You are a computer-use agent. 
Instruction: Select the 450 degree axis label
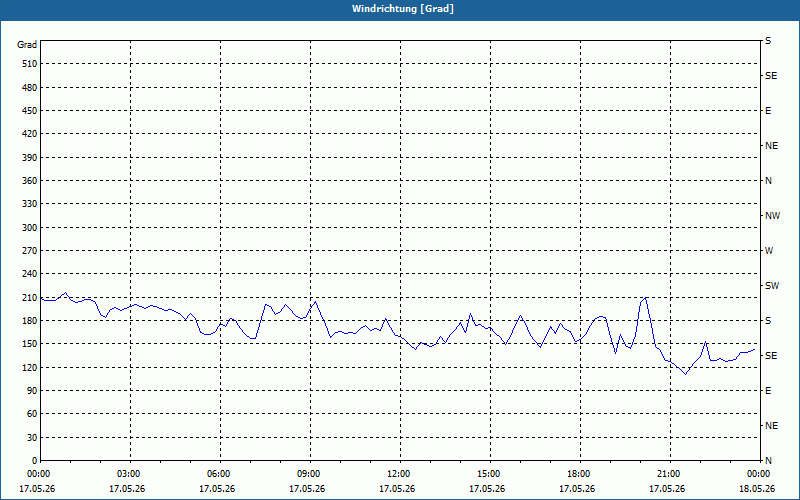[30, 111]
